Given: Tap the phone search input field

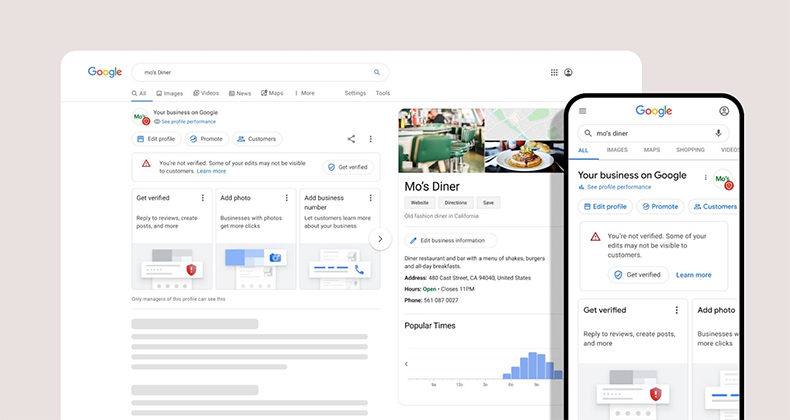Looking at the screenshot, I should 653,133.
